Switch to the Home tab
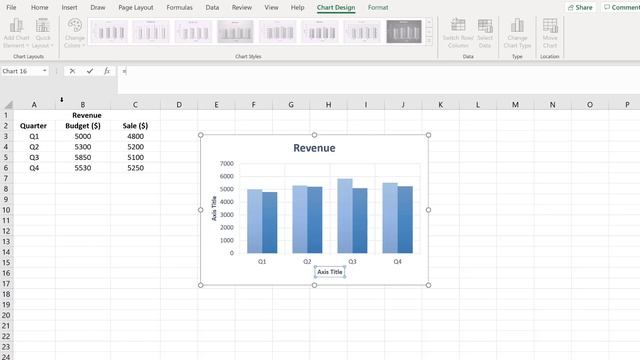This screenshot has width=640, height=360. (40, 7)
